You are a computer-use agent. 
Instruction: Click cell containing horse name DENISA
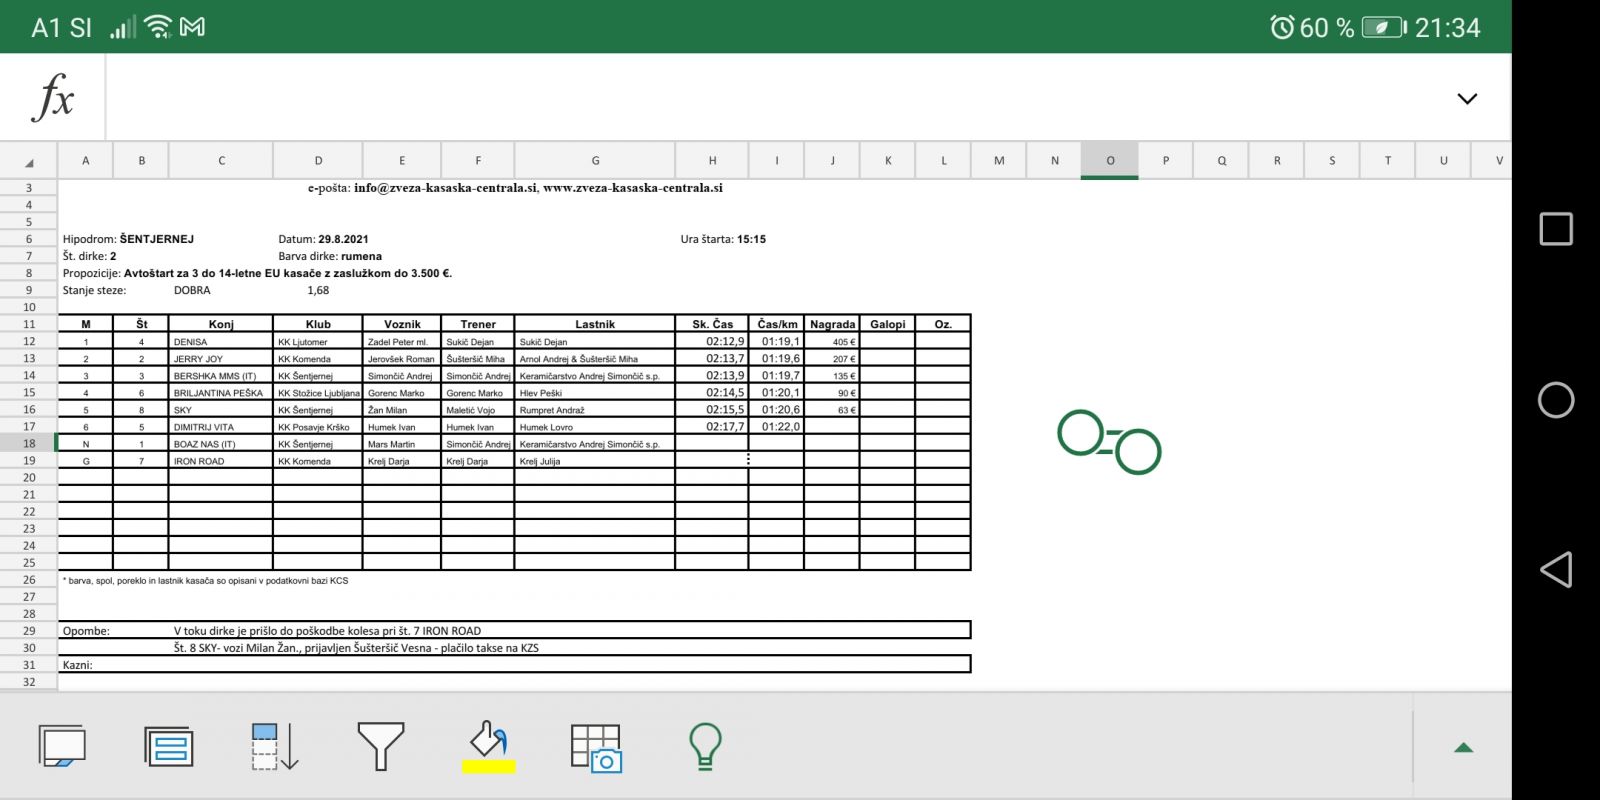click(220, 342)
